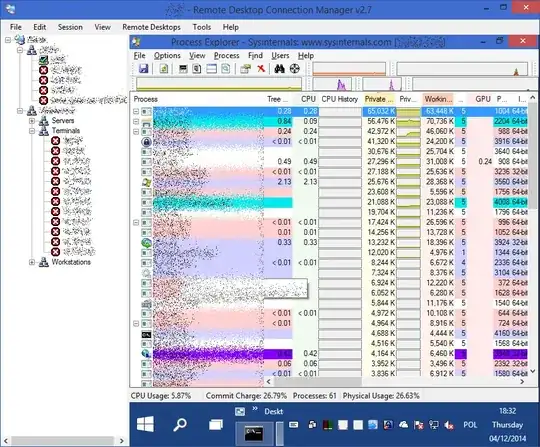Open System Information via the dark monitor toolbar icon
Screen dimensions: 540x447
click(x=183, y=69)
